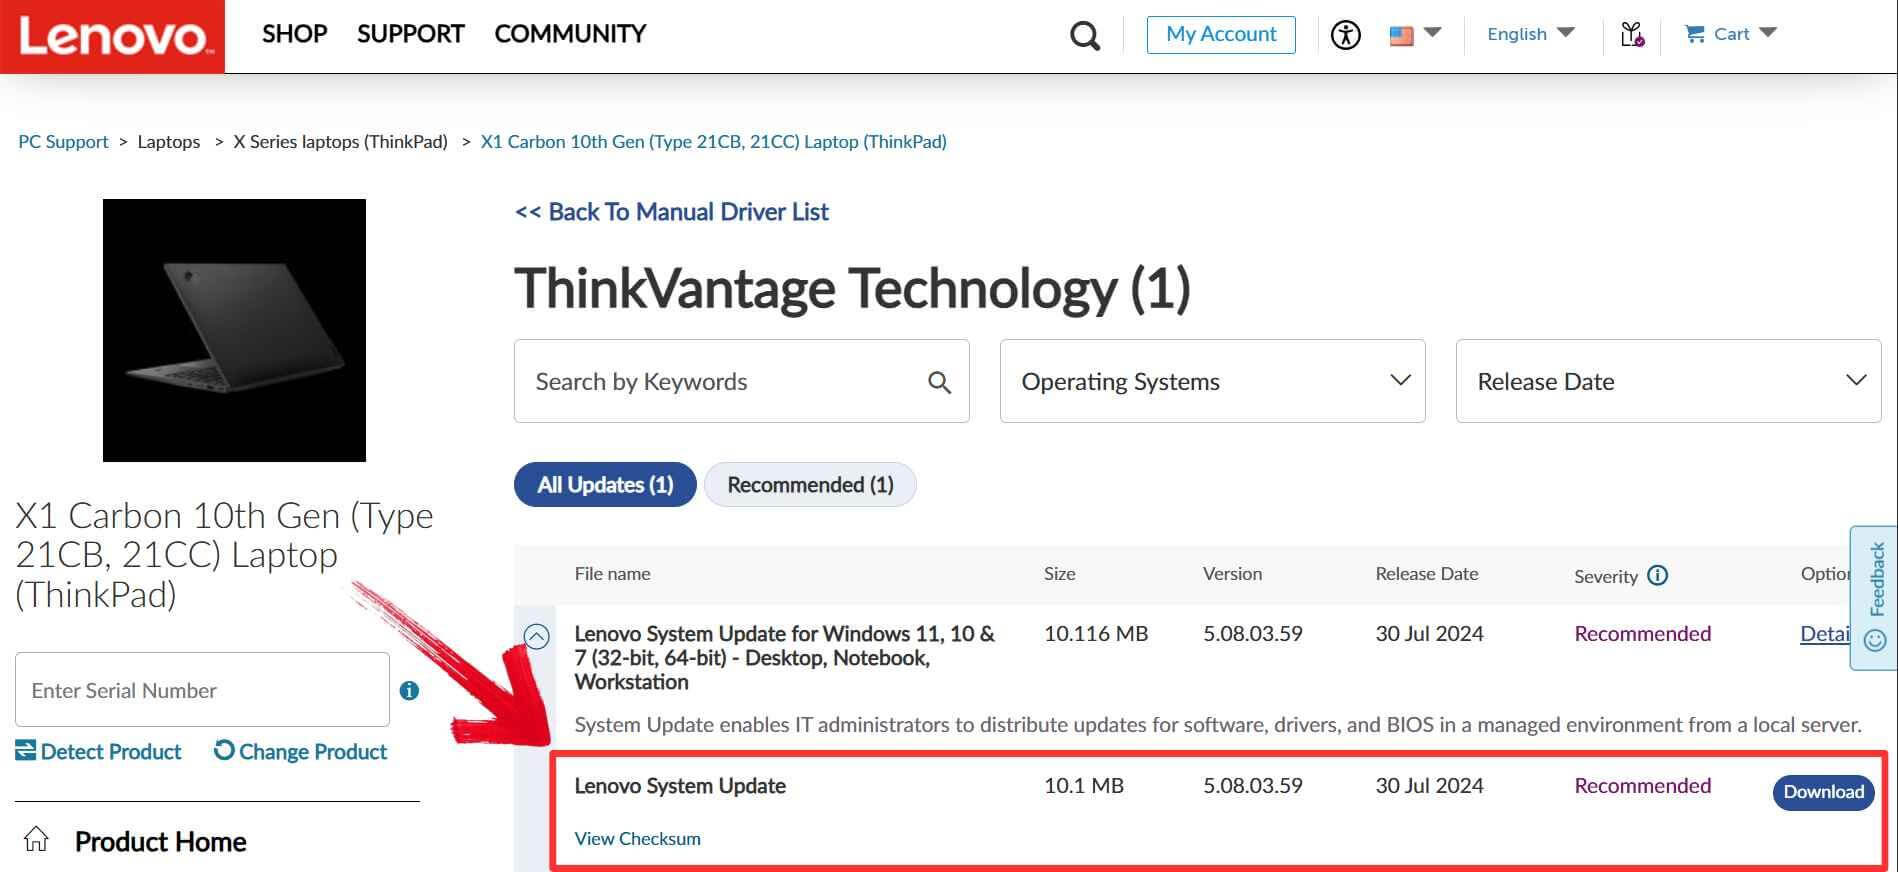1898x872 pixels.
Task: Open the COMMUNITY menu
Action: [x=570, y=34]
